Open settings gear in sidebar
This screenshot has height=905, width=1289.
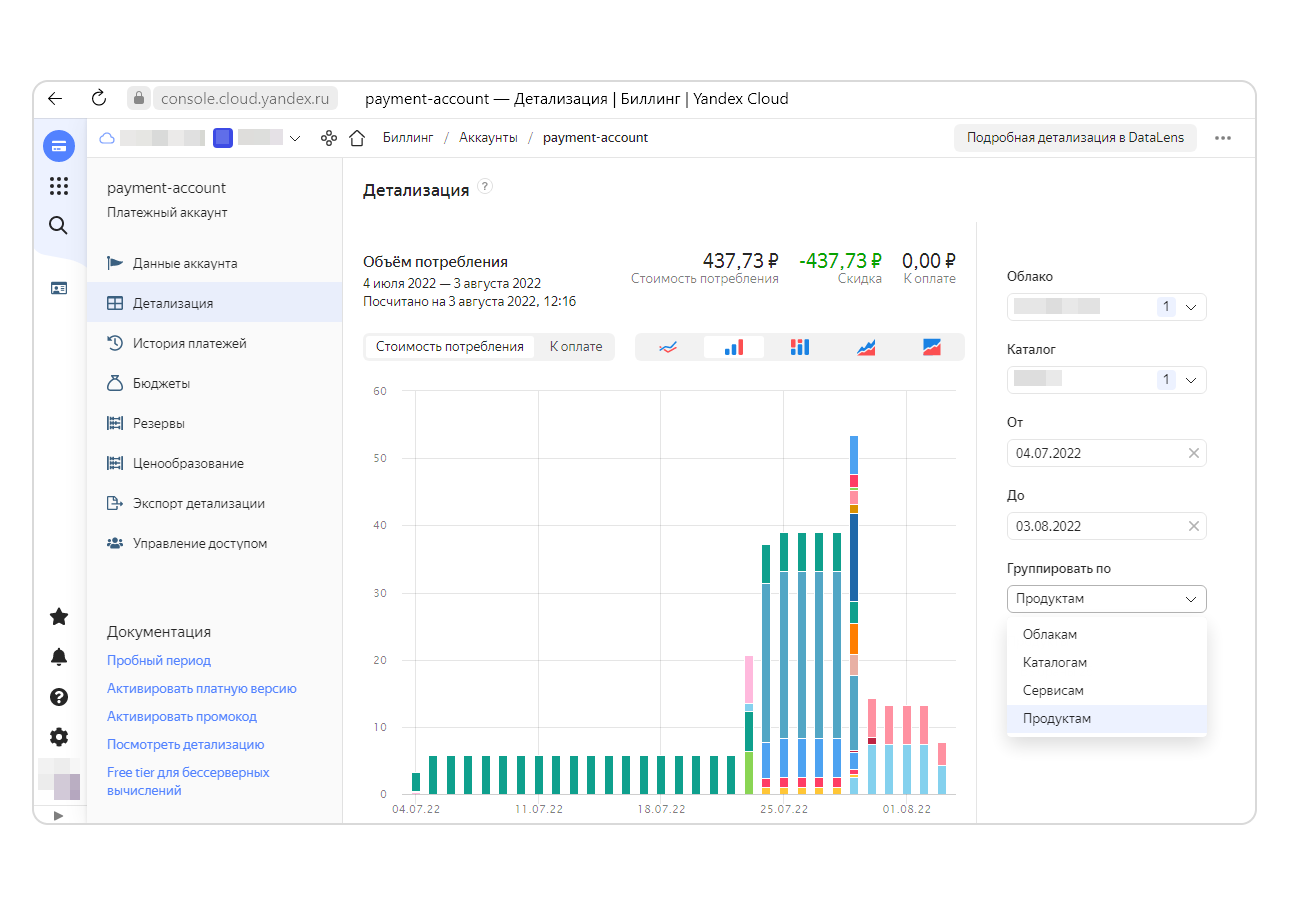click(x=59, y=737)
